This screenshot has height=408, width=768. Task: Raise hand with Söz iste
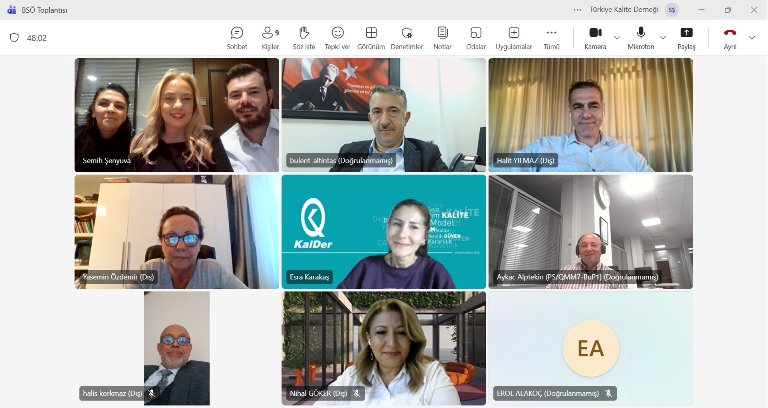pos(304,38)
